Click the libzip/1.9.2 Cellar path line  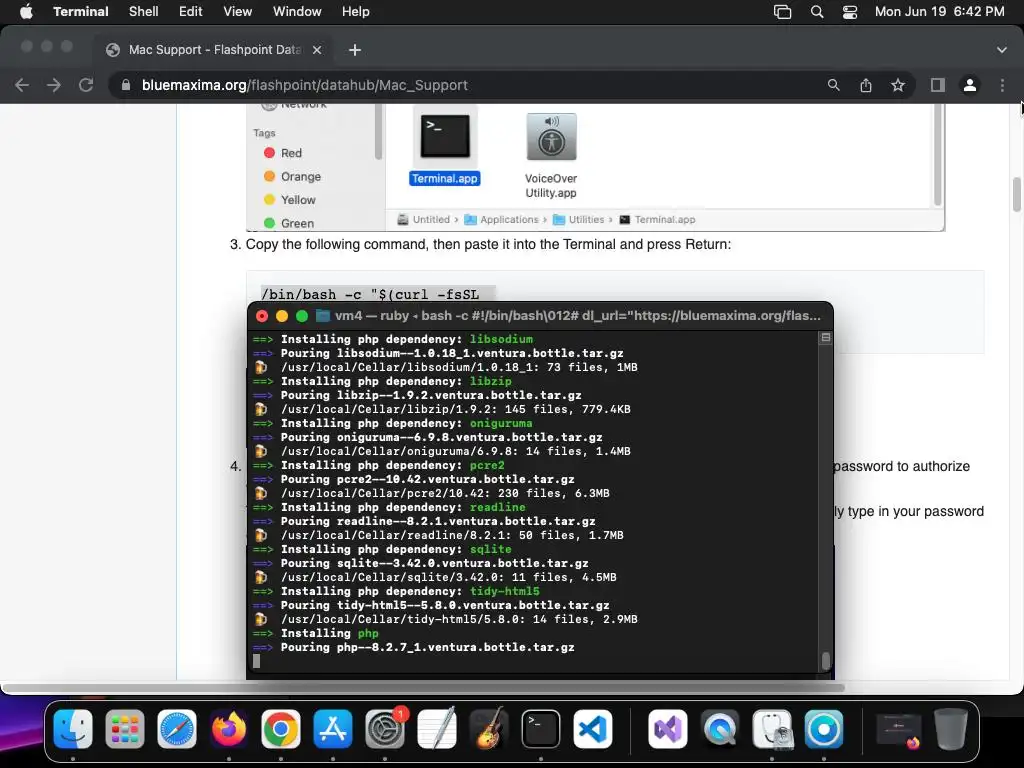click(x=456, y=409)
